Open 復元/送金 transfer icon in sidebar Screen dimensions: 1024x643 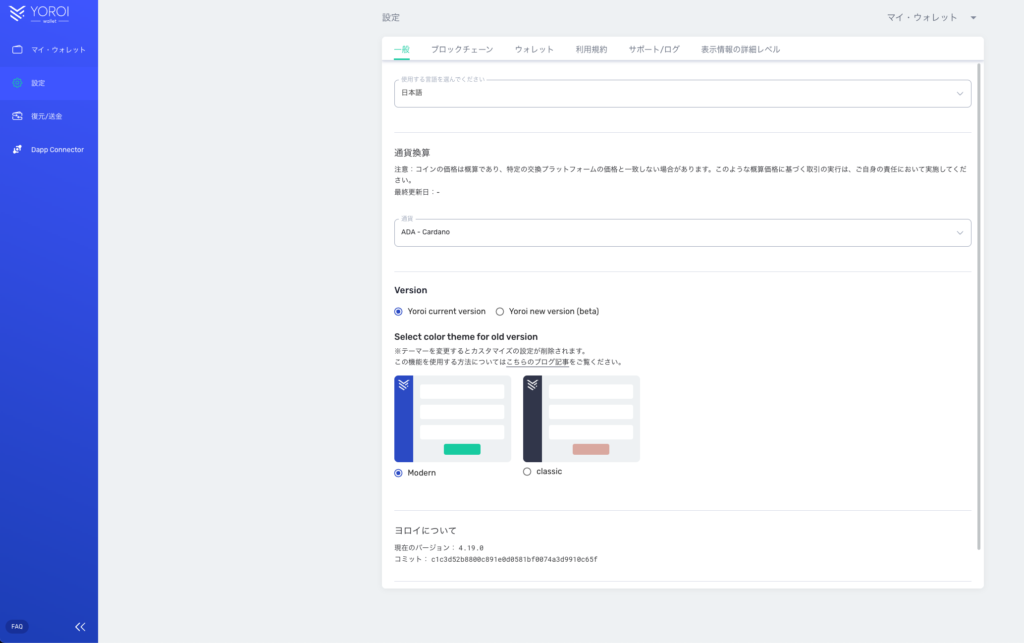point(17,116)
